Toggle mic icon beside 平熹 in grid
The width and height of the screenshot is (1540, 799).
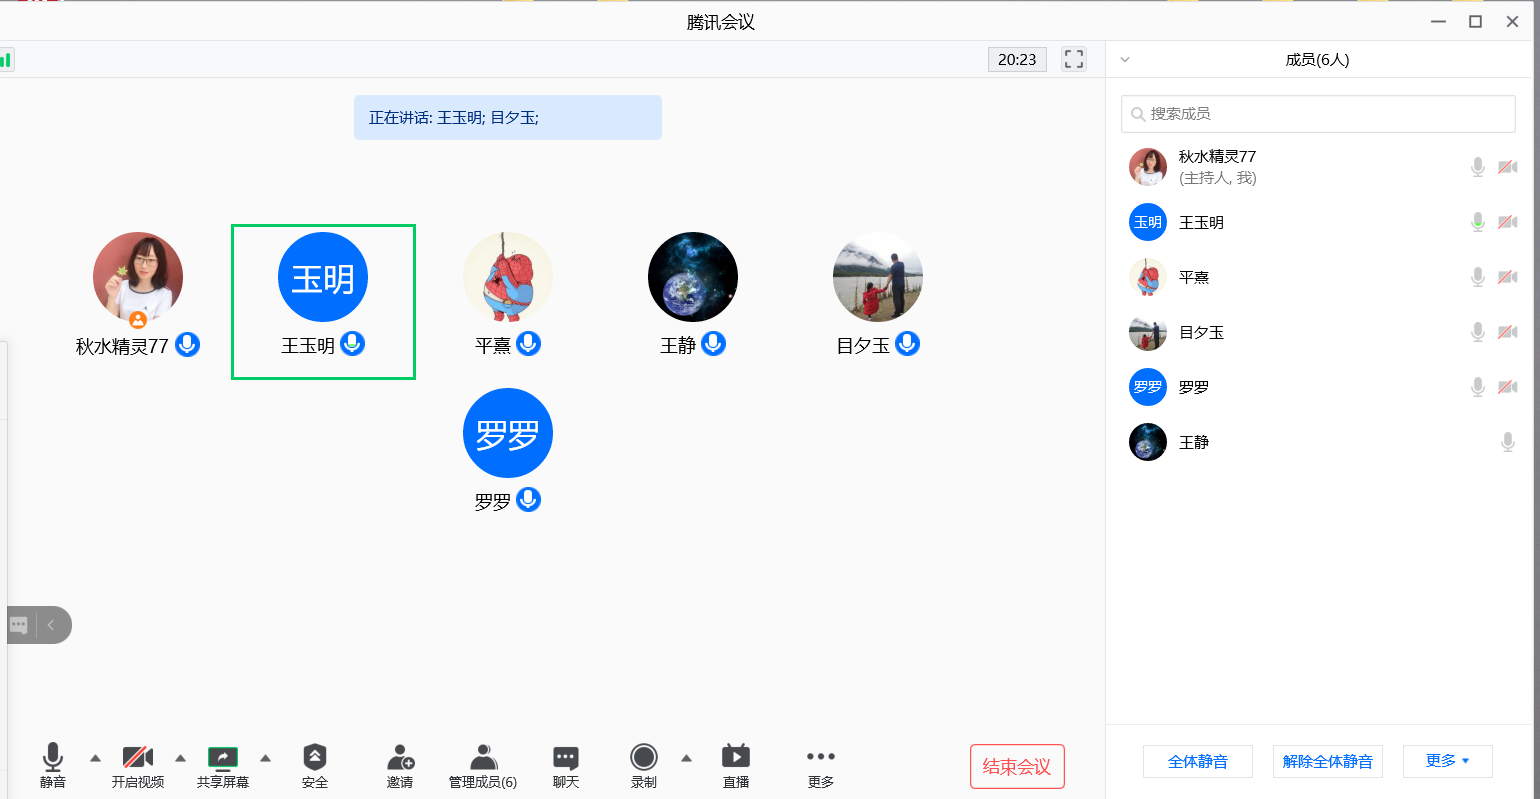coord(529,344)
